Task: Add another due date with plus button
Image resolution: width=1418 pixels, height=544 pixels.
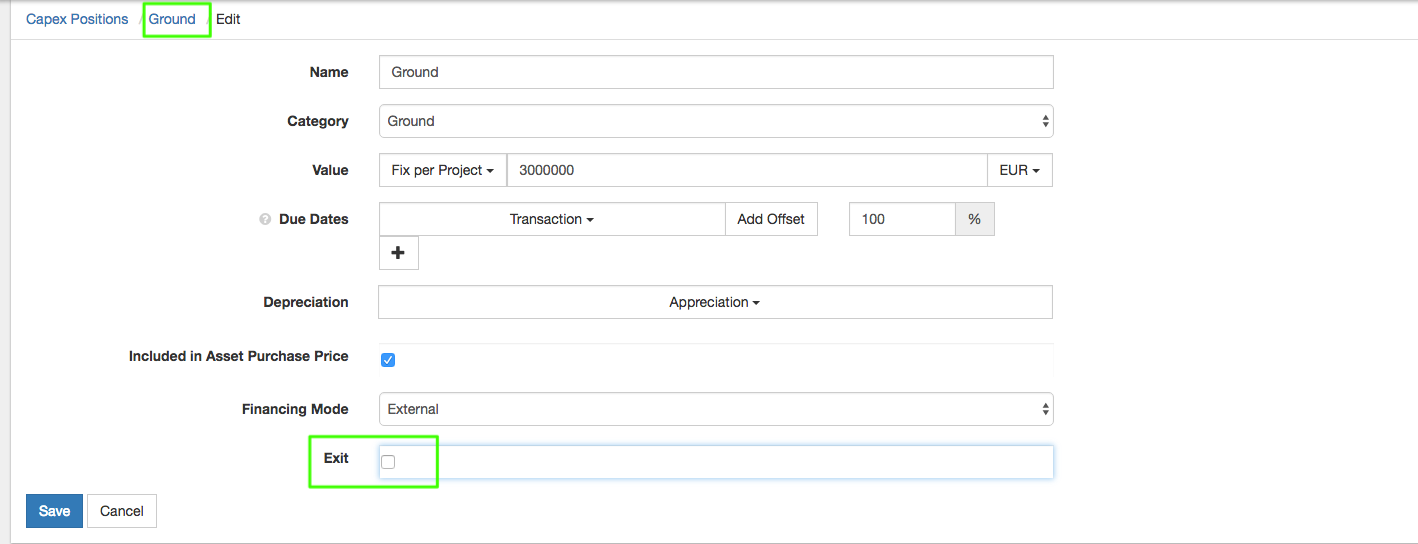Action: pos(398,253)
